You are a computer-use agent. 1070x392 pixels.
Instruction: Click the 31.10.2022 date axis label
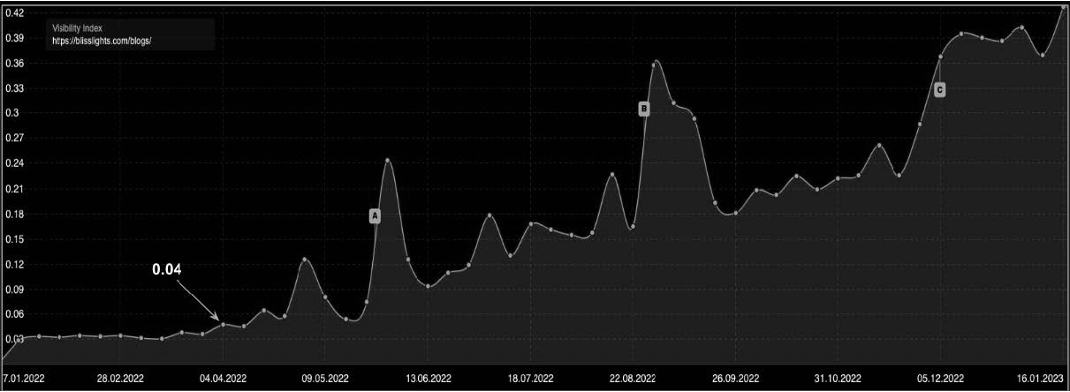click(x=837, y=377)
